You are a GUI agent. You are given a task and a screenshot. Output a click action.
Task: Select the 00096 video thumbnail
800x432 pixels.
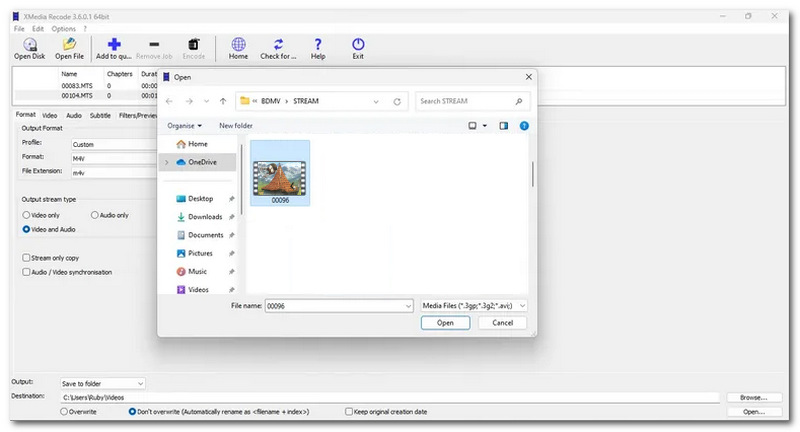coord(280,173)
